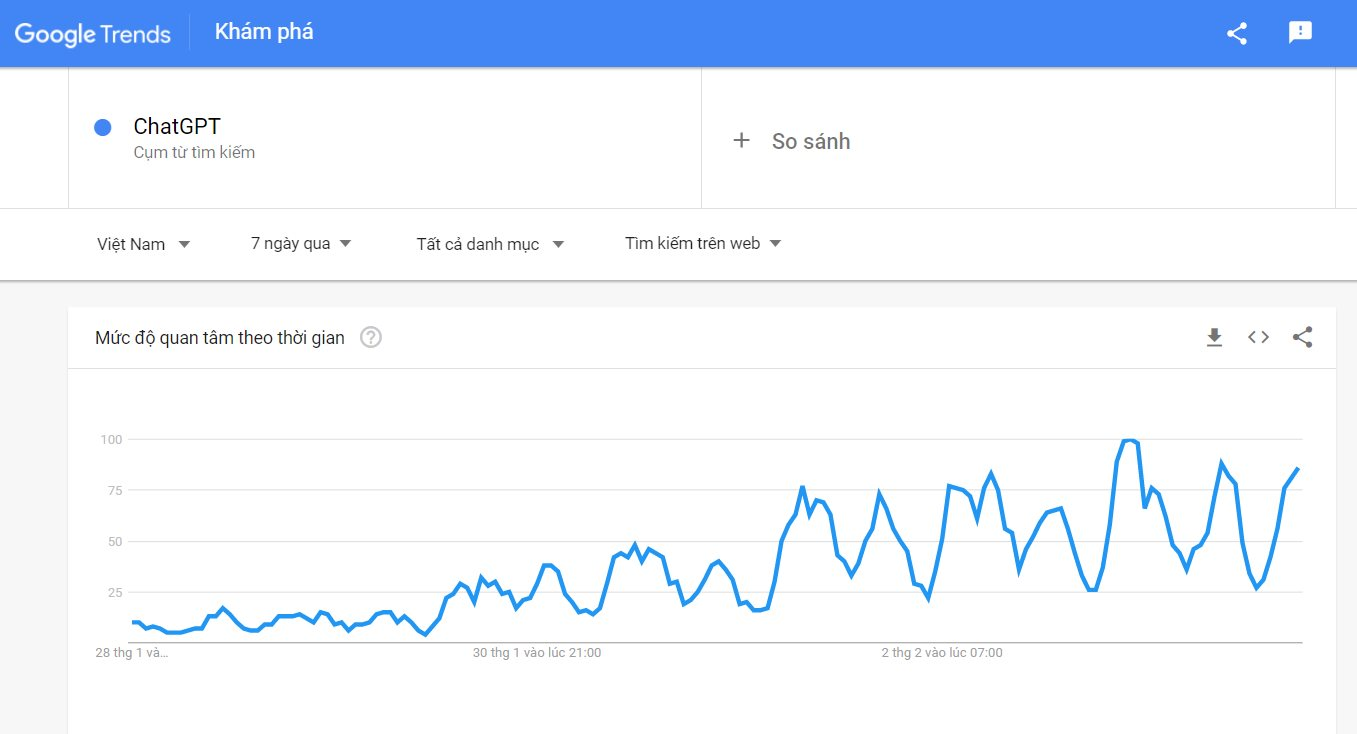Click the ChatGPT search term field
The image size is (1357, 734).
pos(177,127)
